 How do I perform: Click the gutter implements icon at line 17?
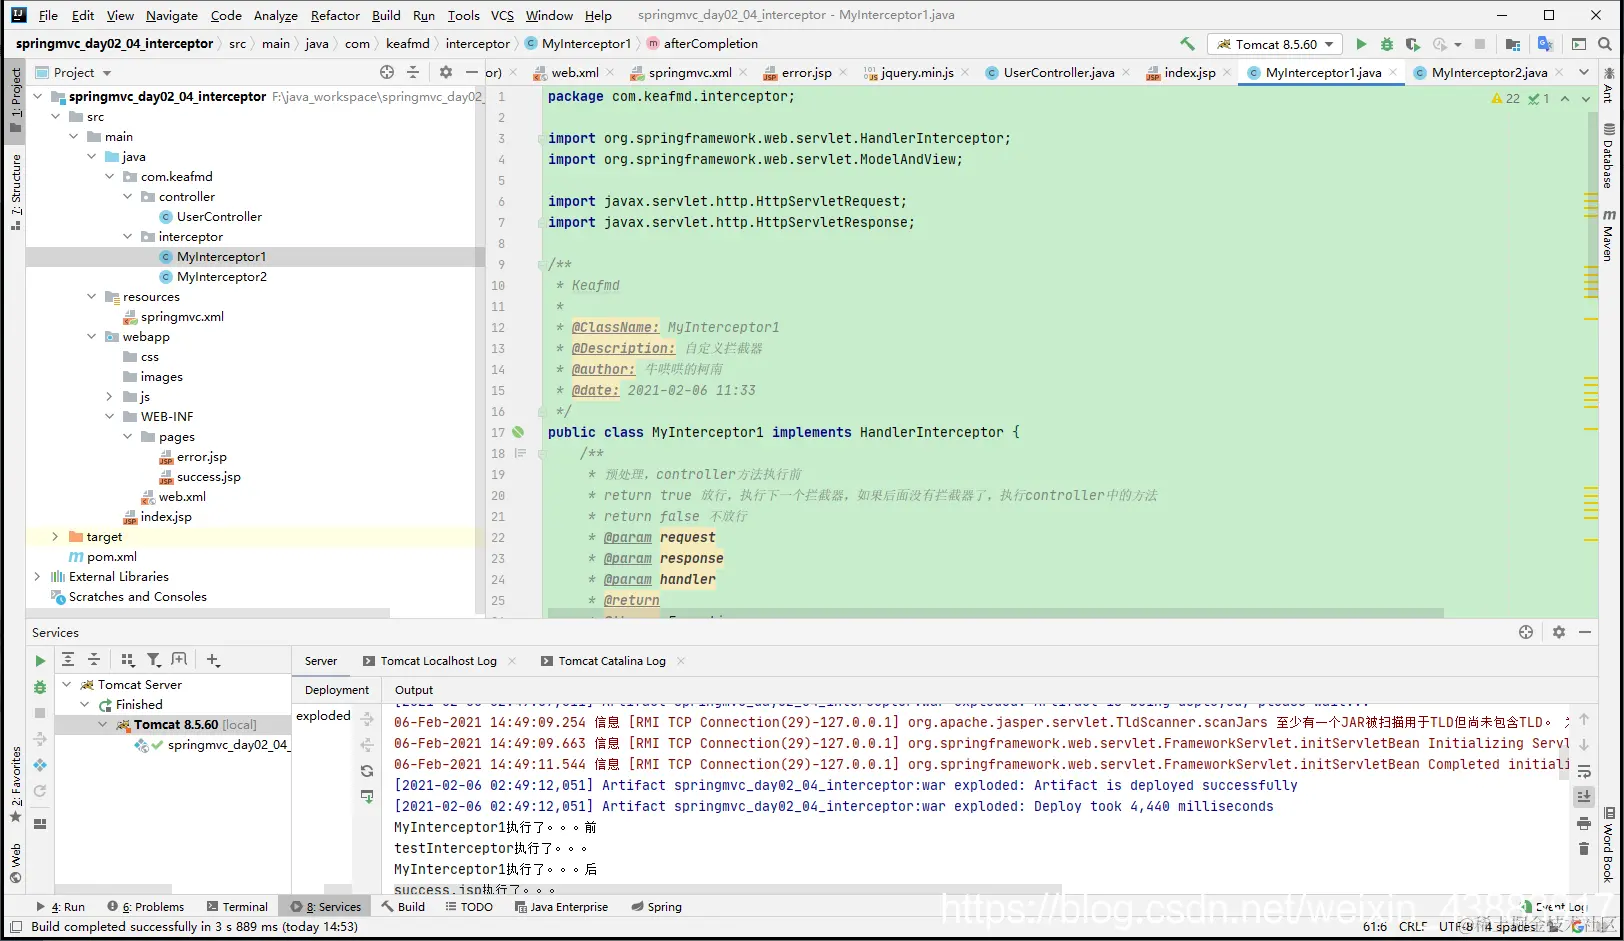click(518, 432)
